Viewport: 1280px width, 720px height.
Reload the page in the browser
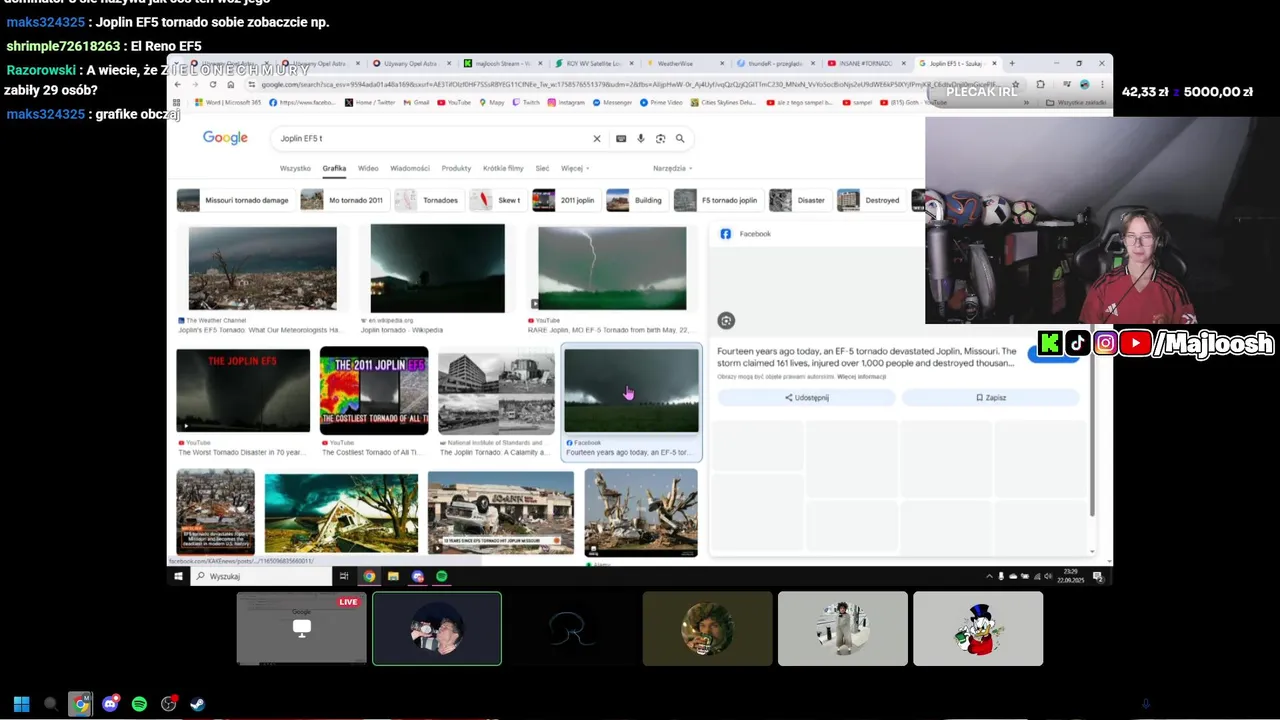pyautogui.click(x=213, y=85)
